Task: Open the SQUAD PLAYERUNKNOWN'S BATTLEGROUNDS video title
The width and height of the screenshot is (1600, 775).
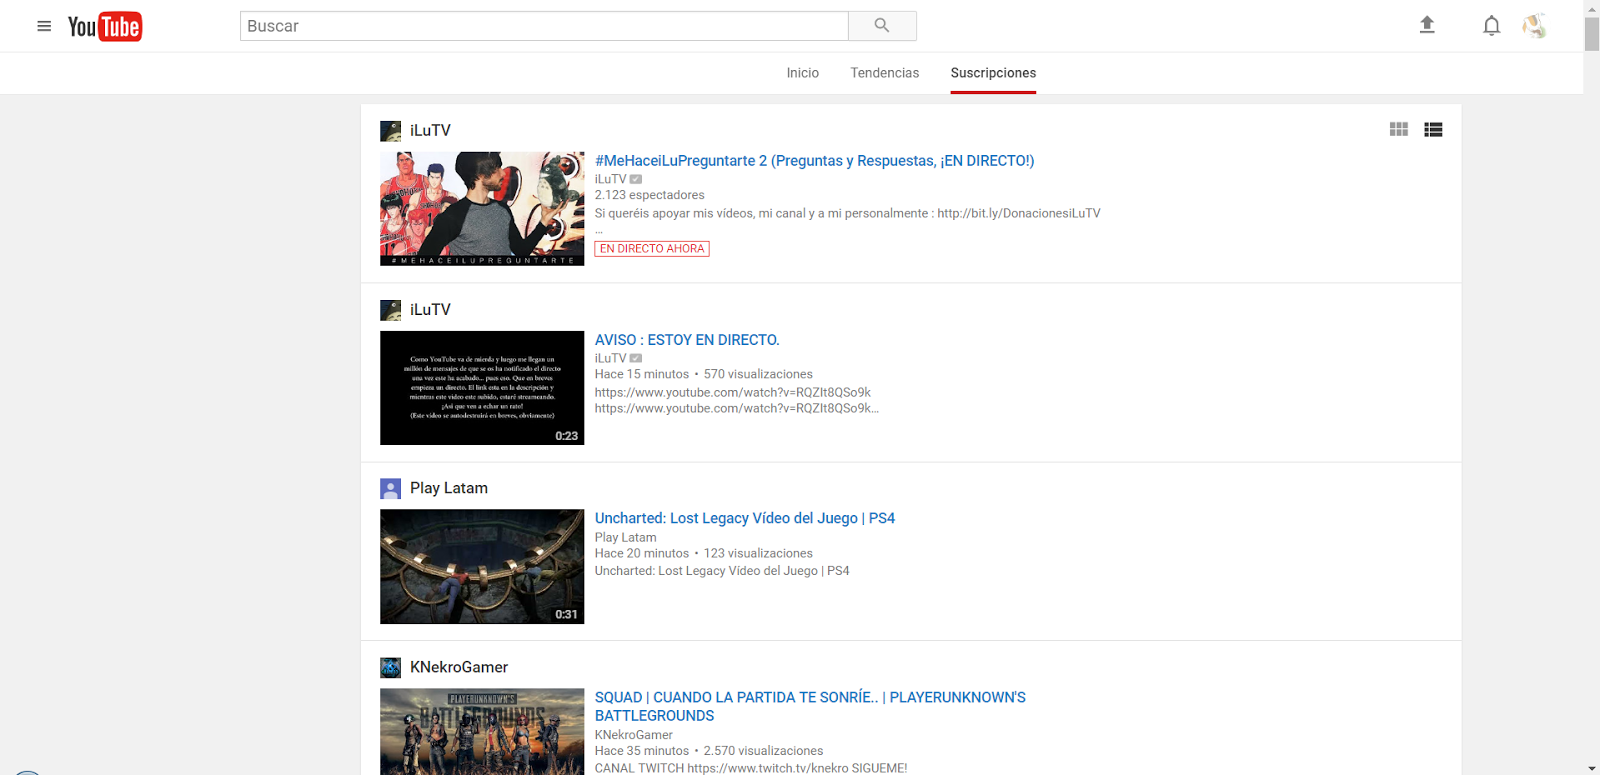Action: click(810, 706)
